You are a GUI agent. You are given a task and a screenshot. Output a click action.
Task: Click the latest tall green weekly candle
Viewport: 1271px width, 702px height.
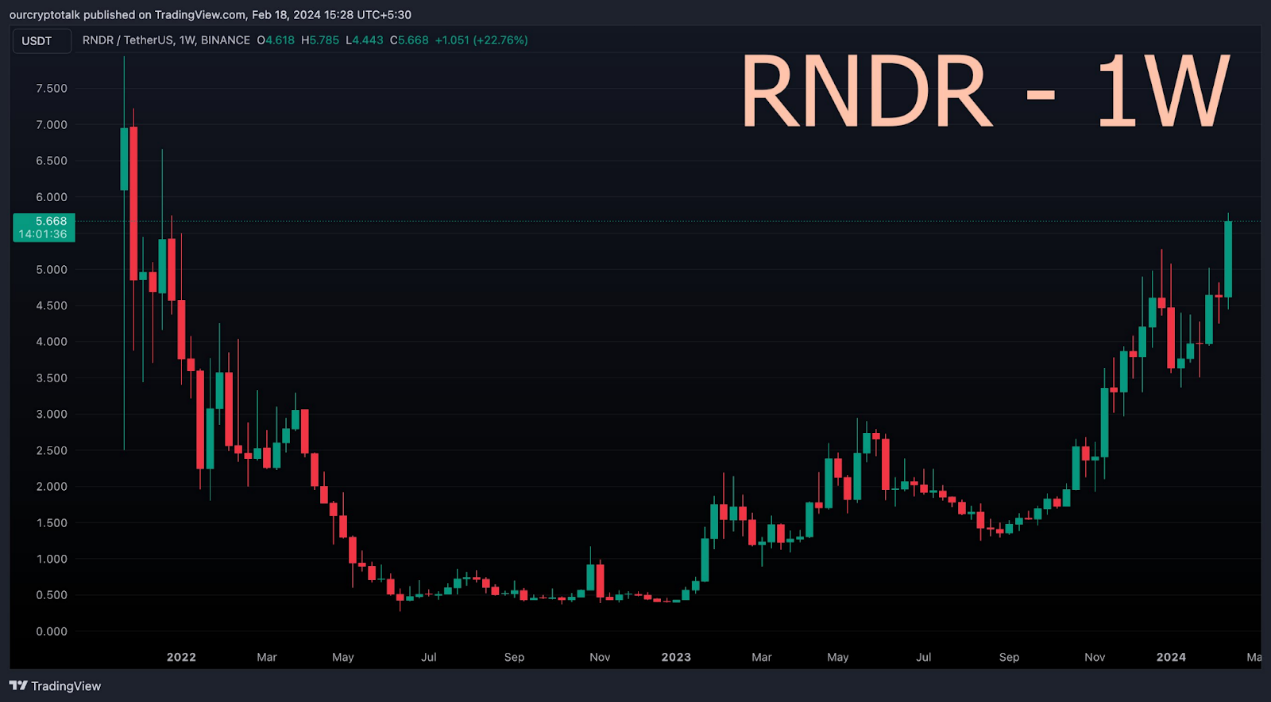pos(1228,259)
